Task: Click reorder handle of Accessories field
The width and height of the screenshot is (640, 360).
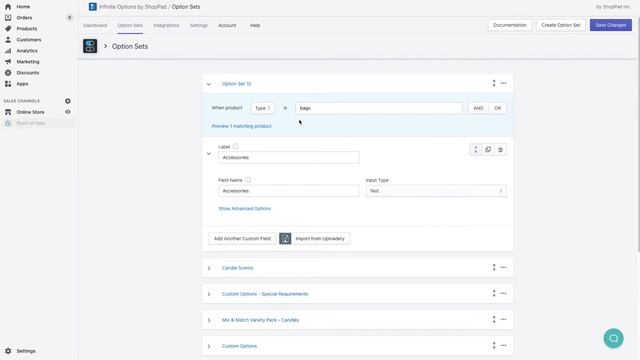Action: pyautogui.click(x=476, y=150)
